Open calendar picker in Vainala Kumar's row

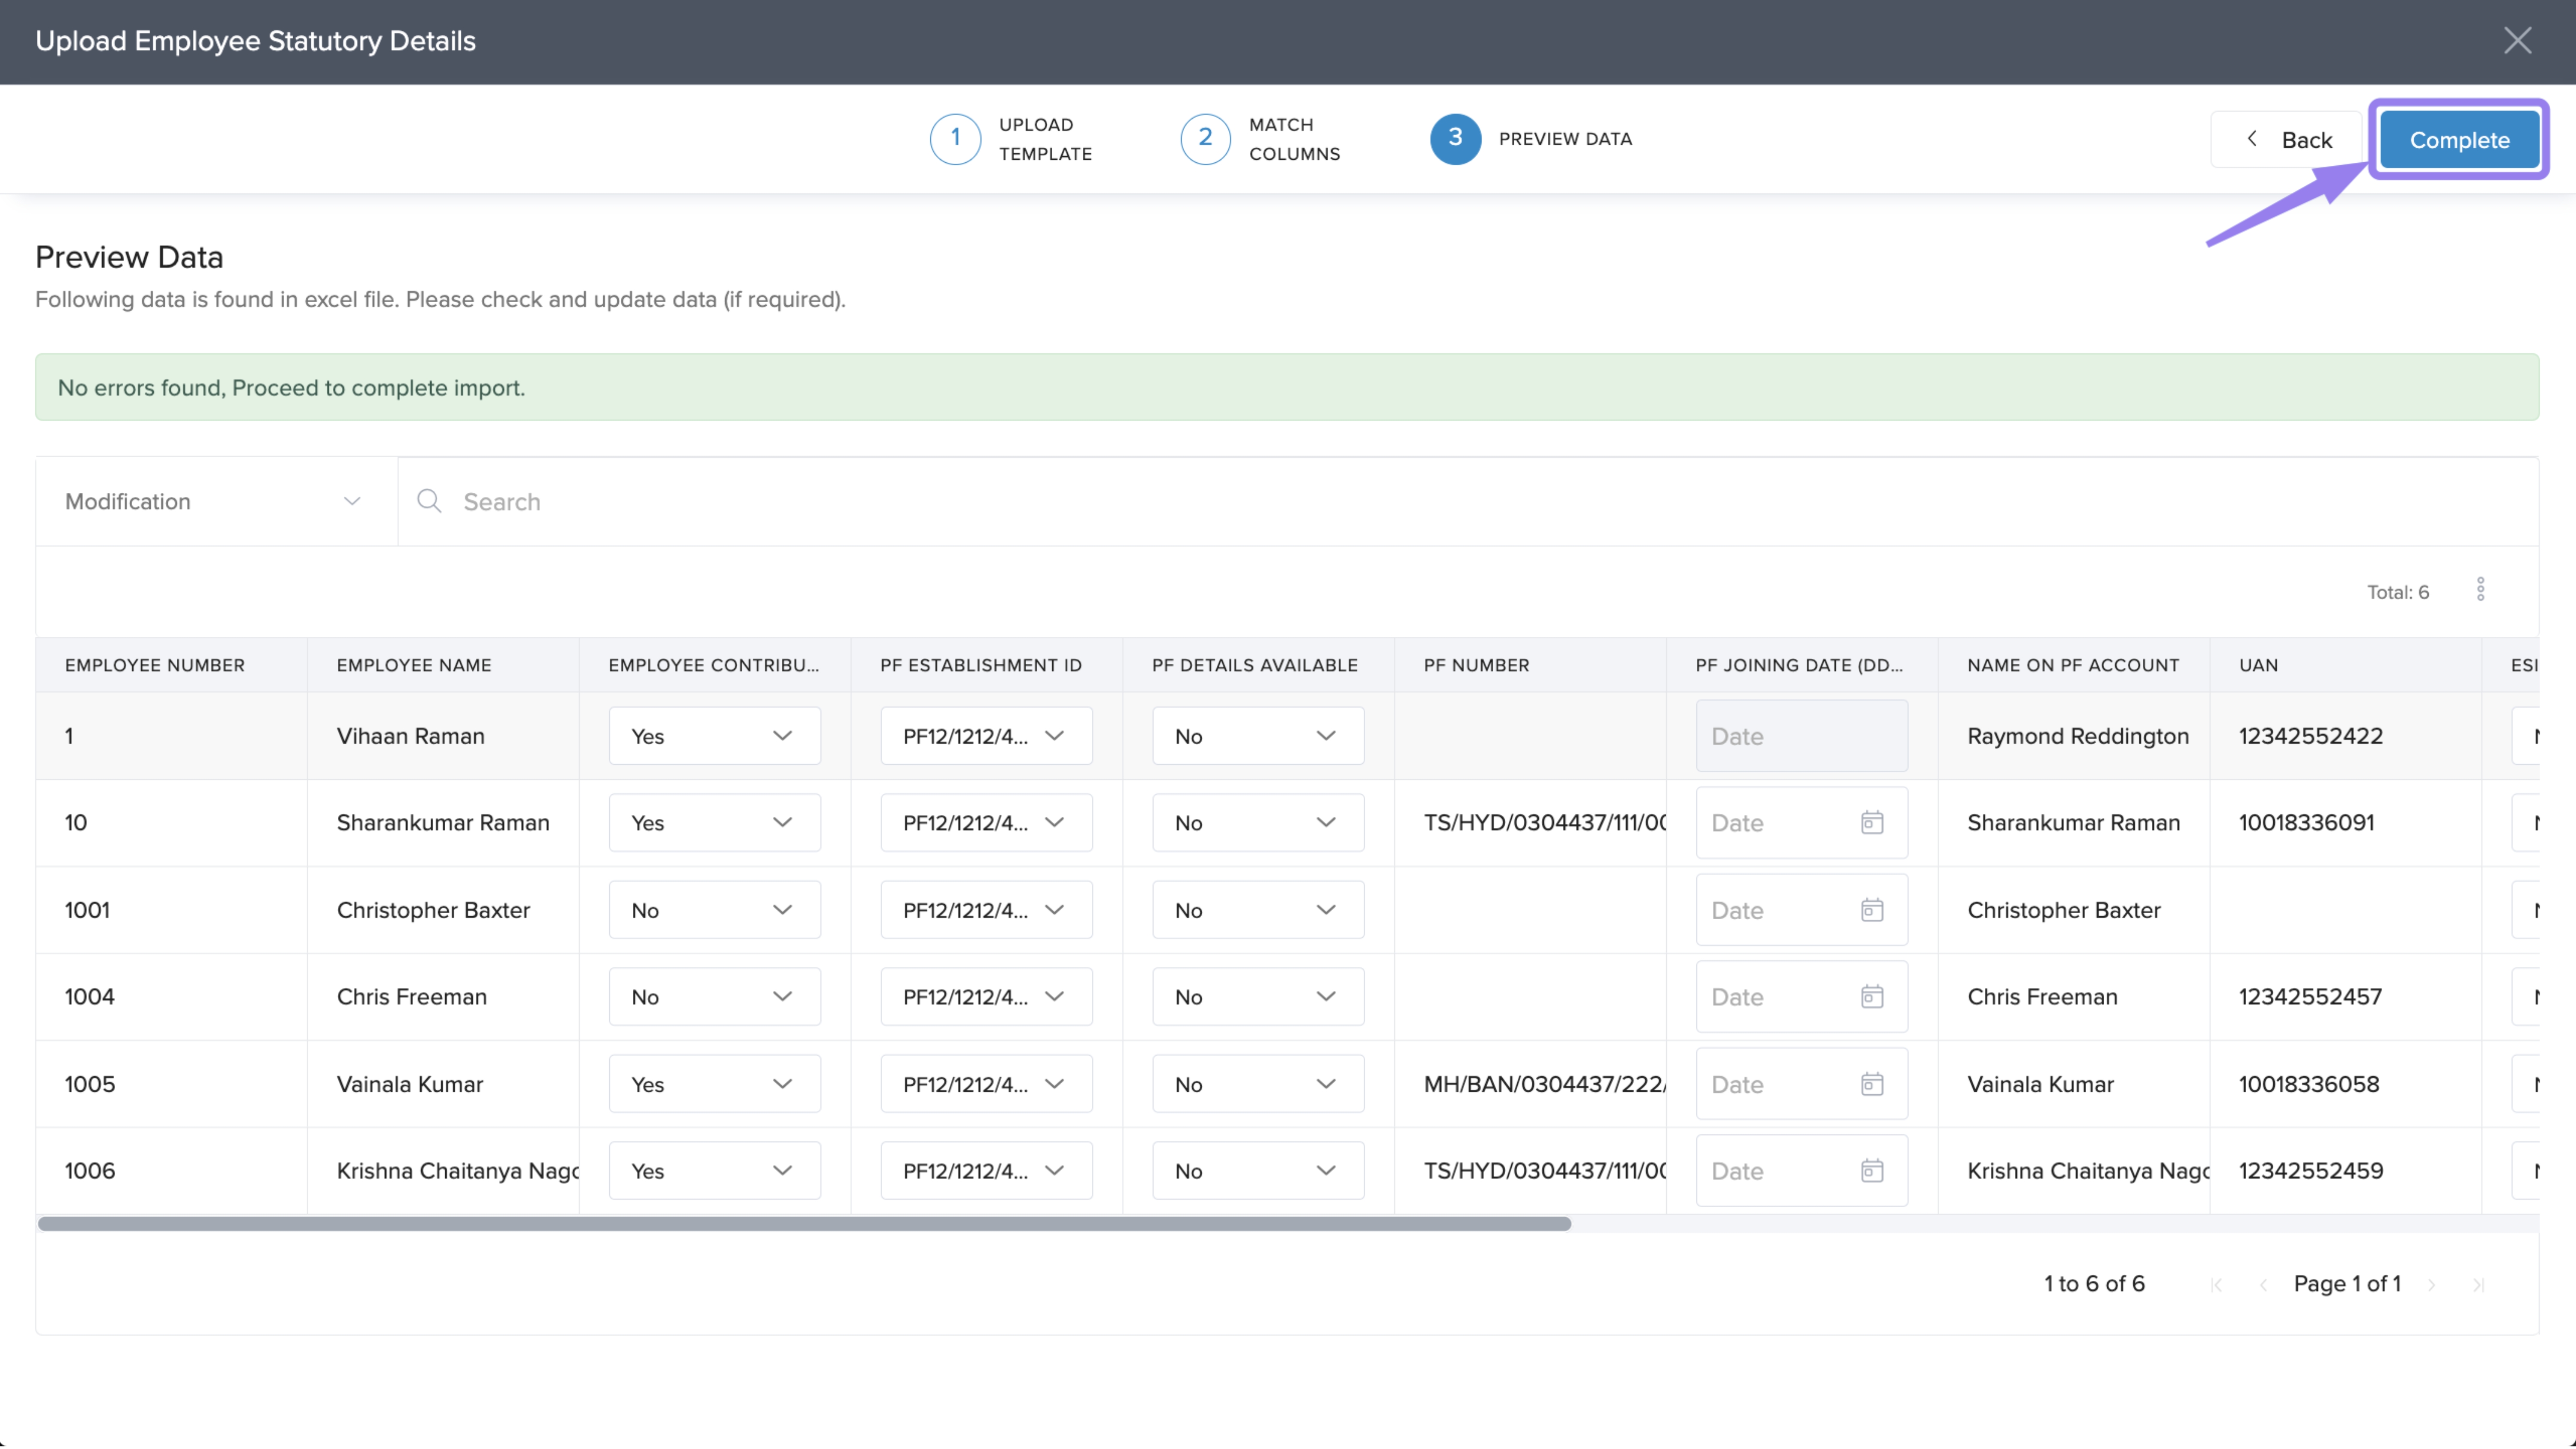pyautogui.click(x=1871, y=1084)
